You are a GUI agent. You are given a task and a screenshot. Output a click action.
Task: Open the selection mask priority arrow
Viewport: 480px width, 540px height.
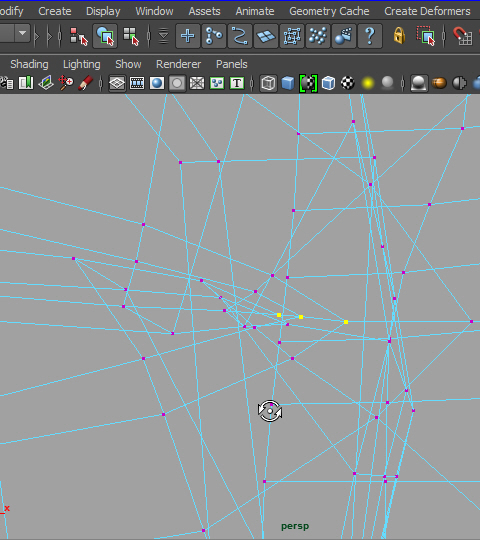pyautogui.click(x=164, y=36)
